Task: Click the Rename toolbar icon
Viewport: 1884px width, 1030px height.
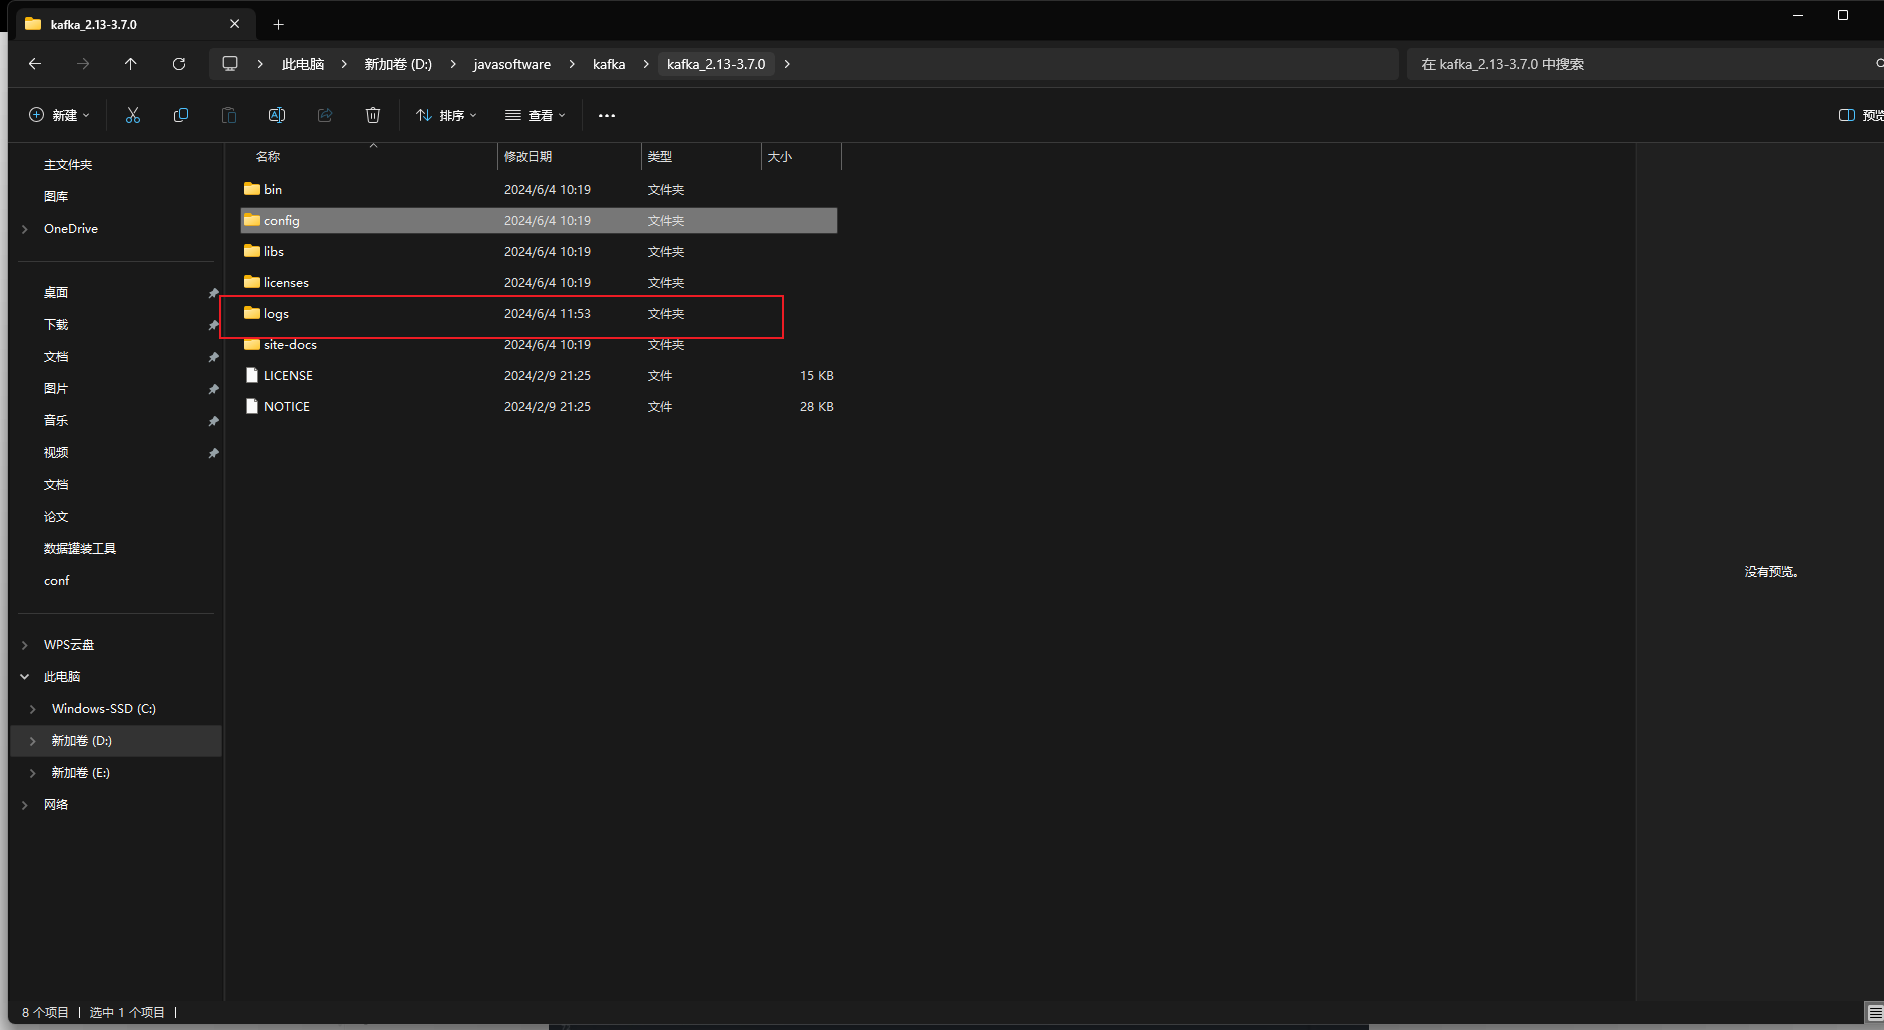Action: click(x=277, y=115)
